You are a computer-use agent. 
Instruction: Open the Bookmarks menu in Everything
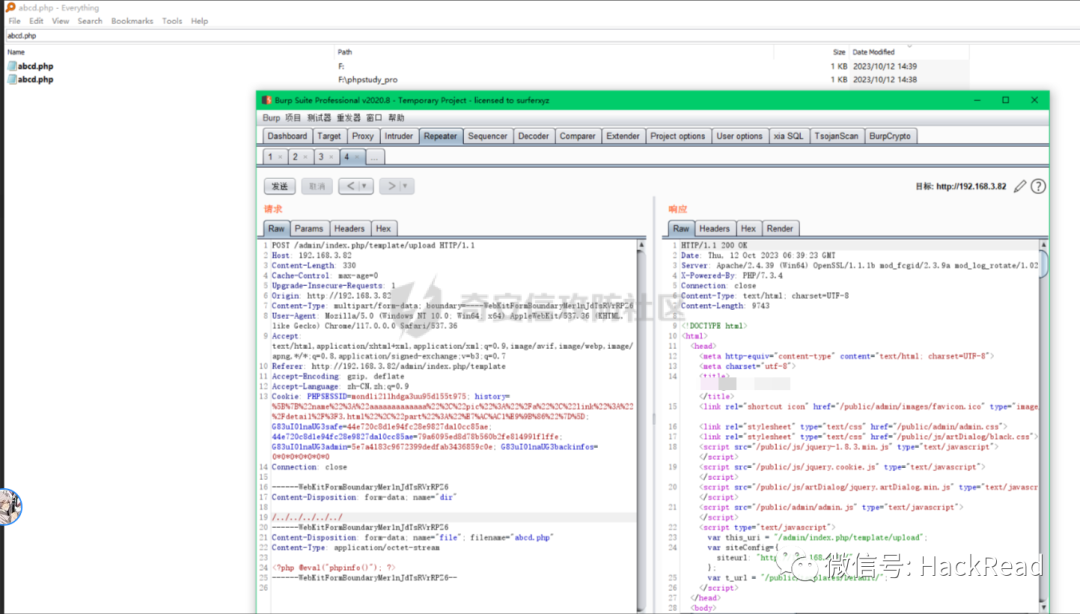click(132, 21)
